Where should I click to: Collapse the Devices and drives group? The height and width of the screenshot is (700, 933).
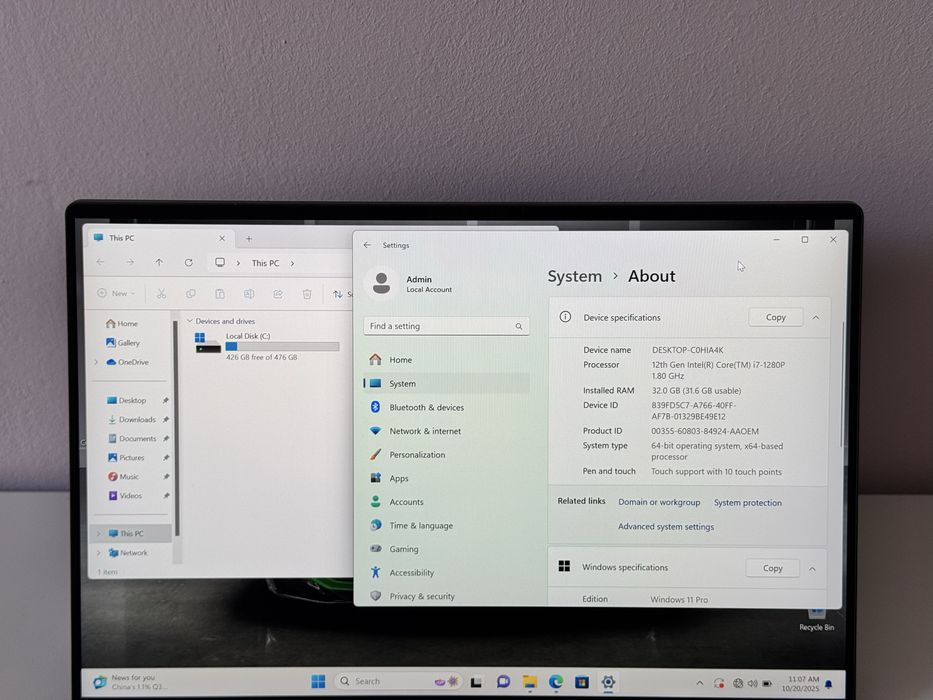point(190,321)
